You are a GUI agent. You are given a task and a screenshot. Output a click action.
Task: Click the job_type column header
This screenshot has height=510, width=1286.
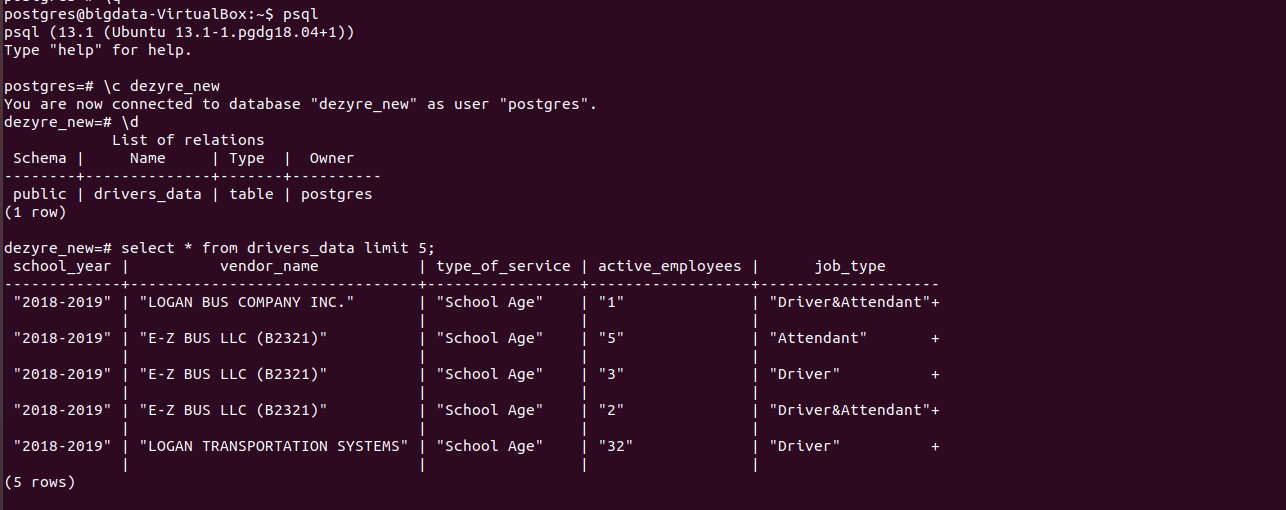tap(849, 266)
